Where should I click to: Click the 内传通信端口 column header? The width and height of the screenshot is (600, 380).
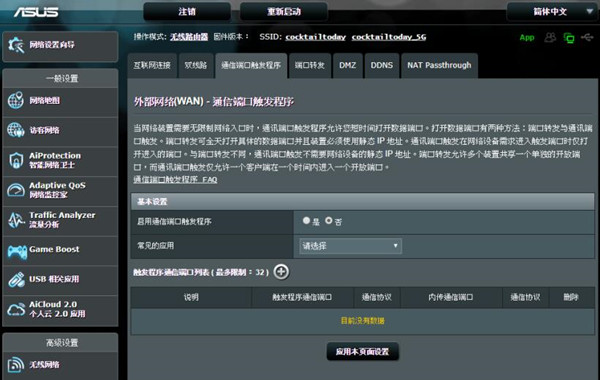coord(451,297)
